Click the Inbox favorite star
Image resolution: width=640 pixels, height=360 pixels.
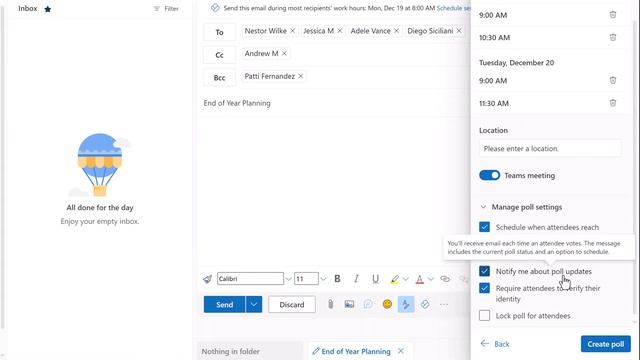[x=47, y=9]
